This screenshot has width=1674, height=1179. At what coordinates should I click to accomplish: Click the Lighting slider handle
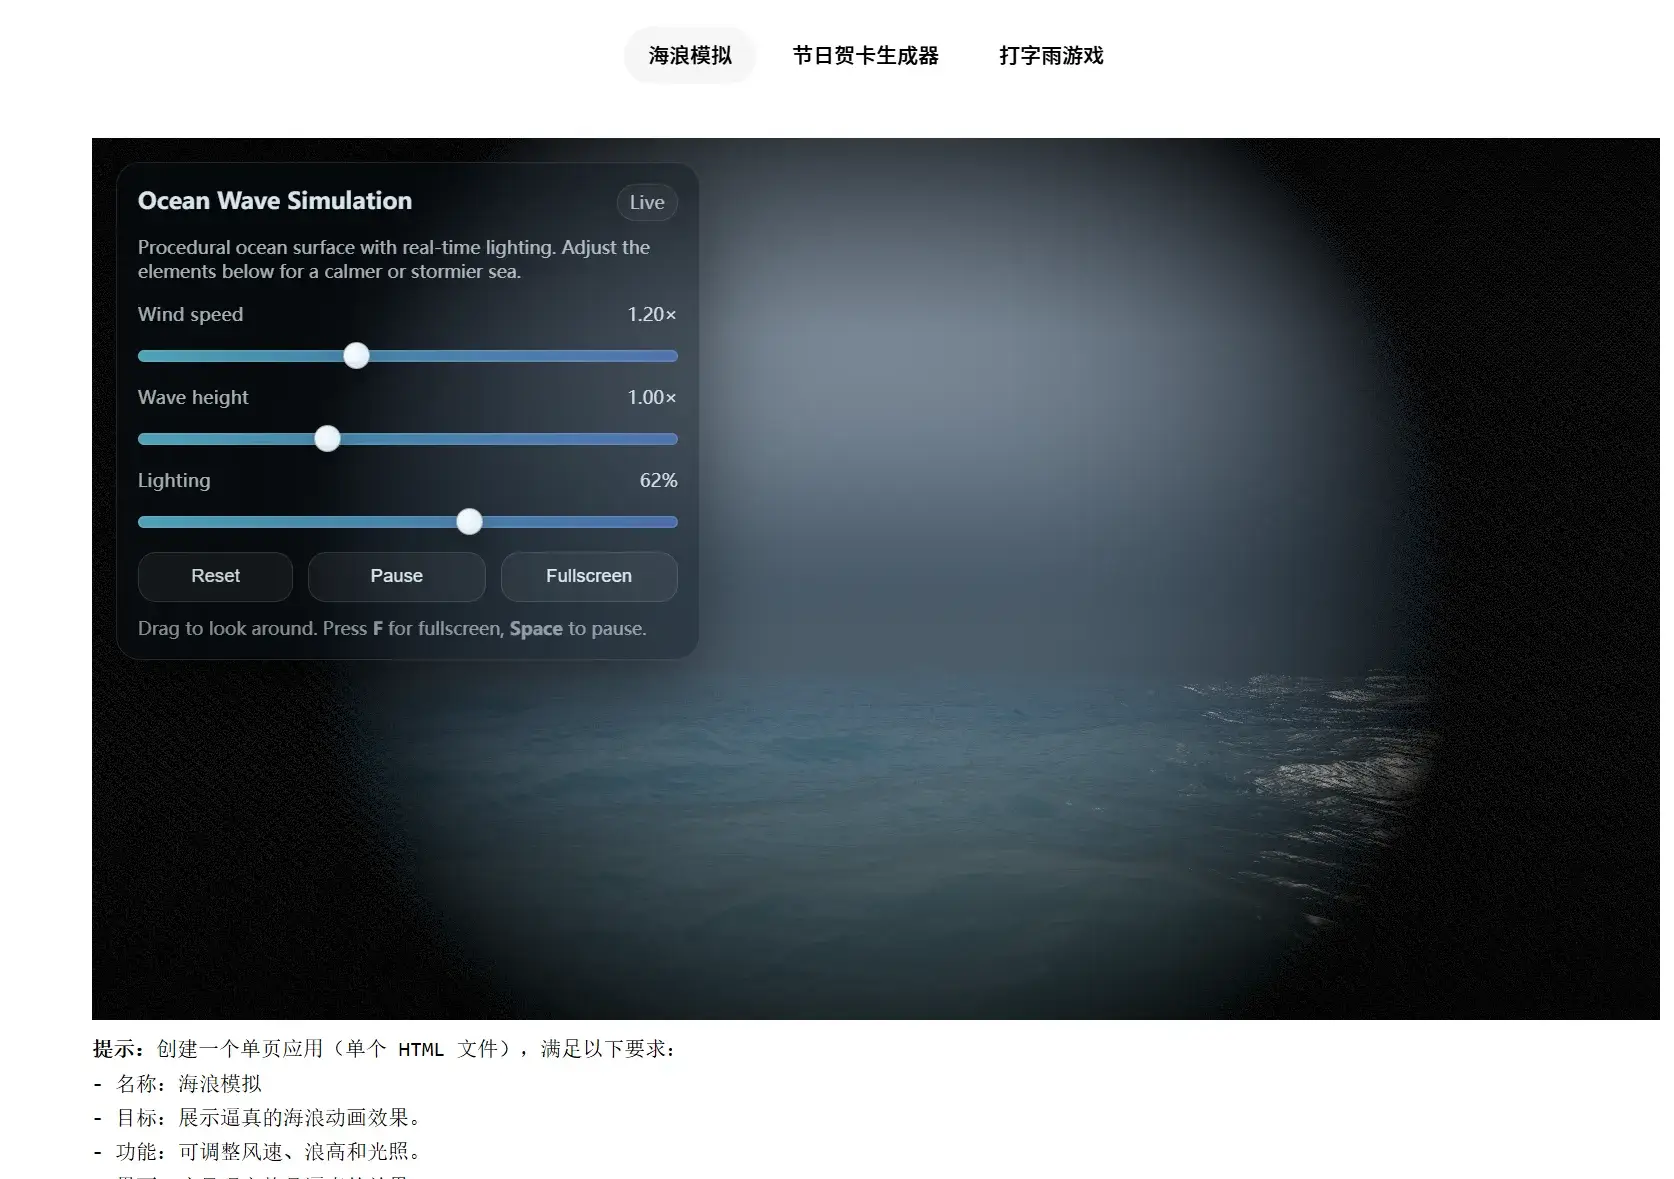click(469, 522)
